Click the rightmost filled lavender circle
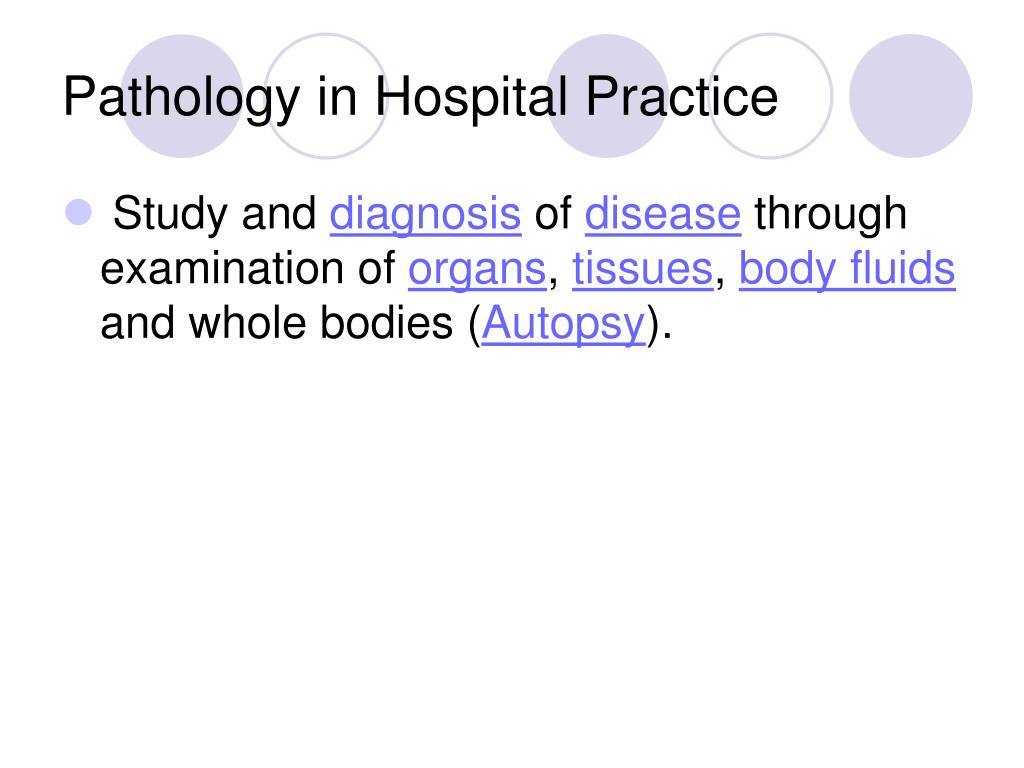 click(x=910, y=96)
